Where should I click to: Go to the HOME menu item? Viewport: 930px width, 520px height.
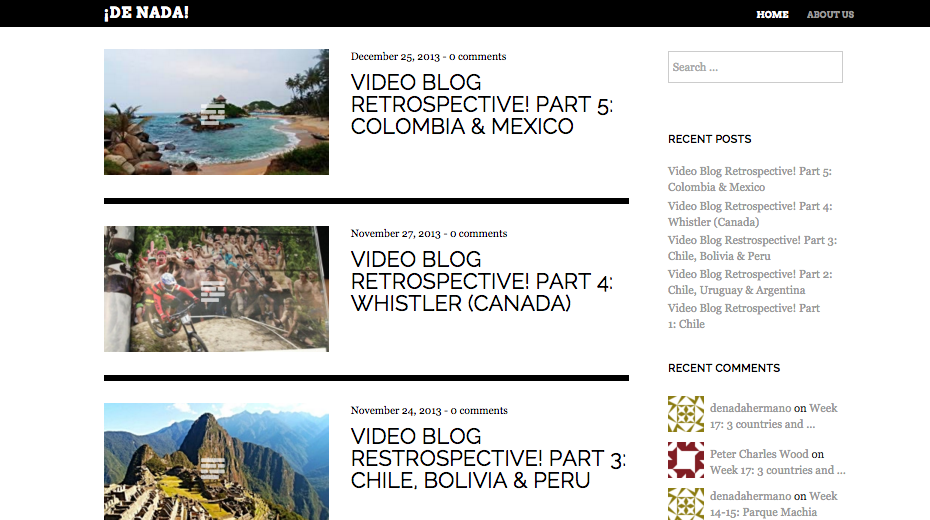coord(772,14)
